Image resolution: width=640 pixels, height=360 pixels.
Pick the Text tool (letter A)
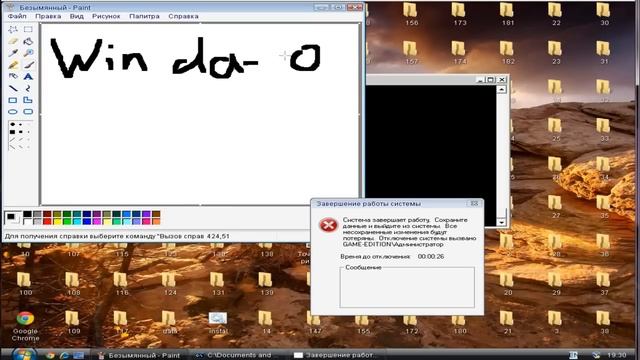tap(28, 76)
